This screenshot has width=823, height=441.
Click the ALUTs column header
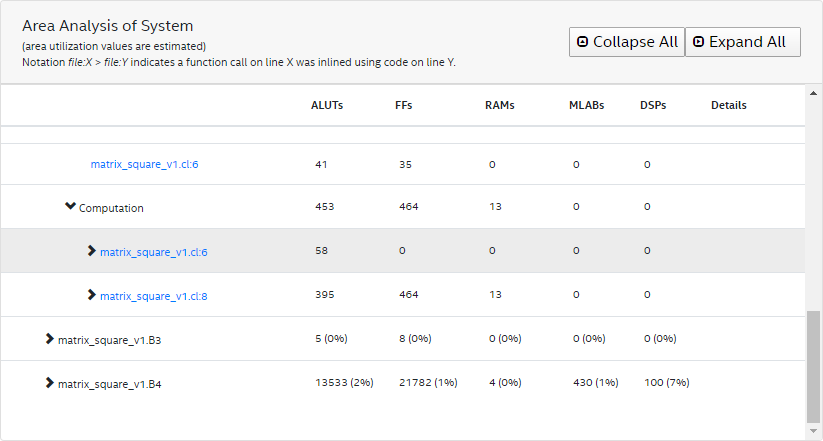[327, 105]
